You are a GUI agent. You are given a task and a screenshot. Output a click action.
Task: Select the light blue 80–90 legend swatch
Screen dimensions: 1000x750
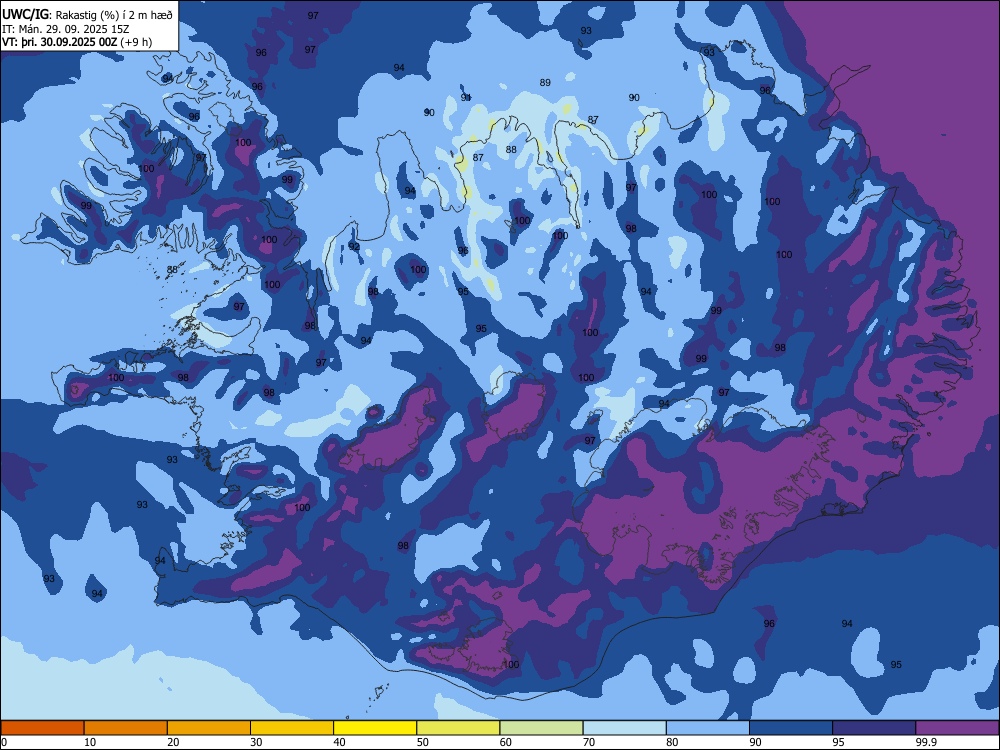pos(708,728)
